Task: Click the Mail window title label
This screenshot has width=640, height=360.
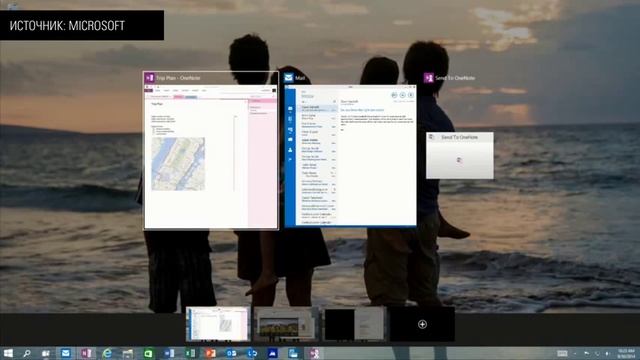Action: (300, 78)
